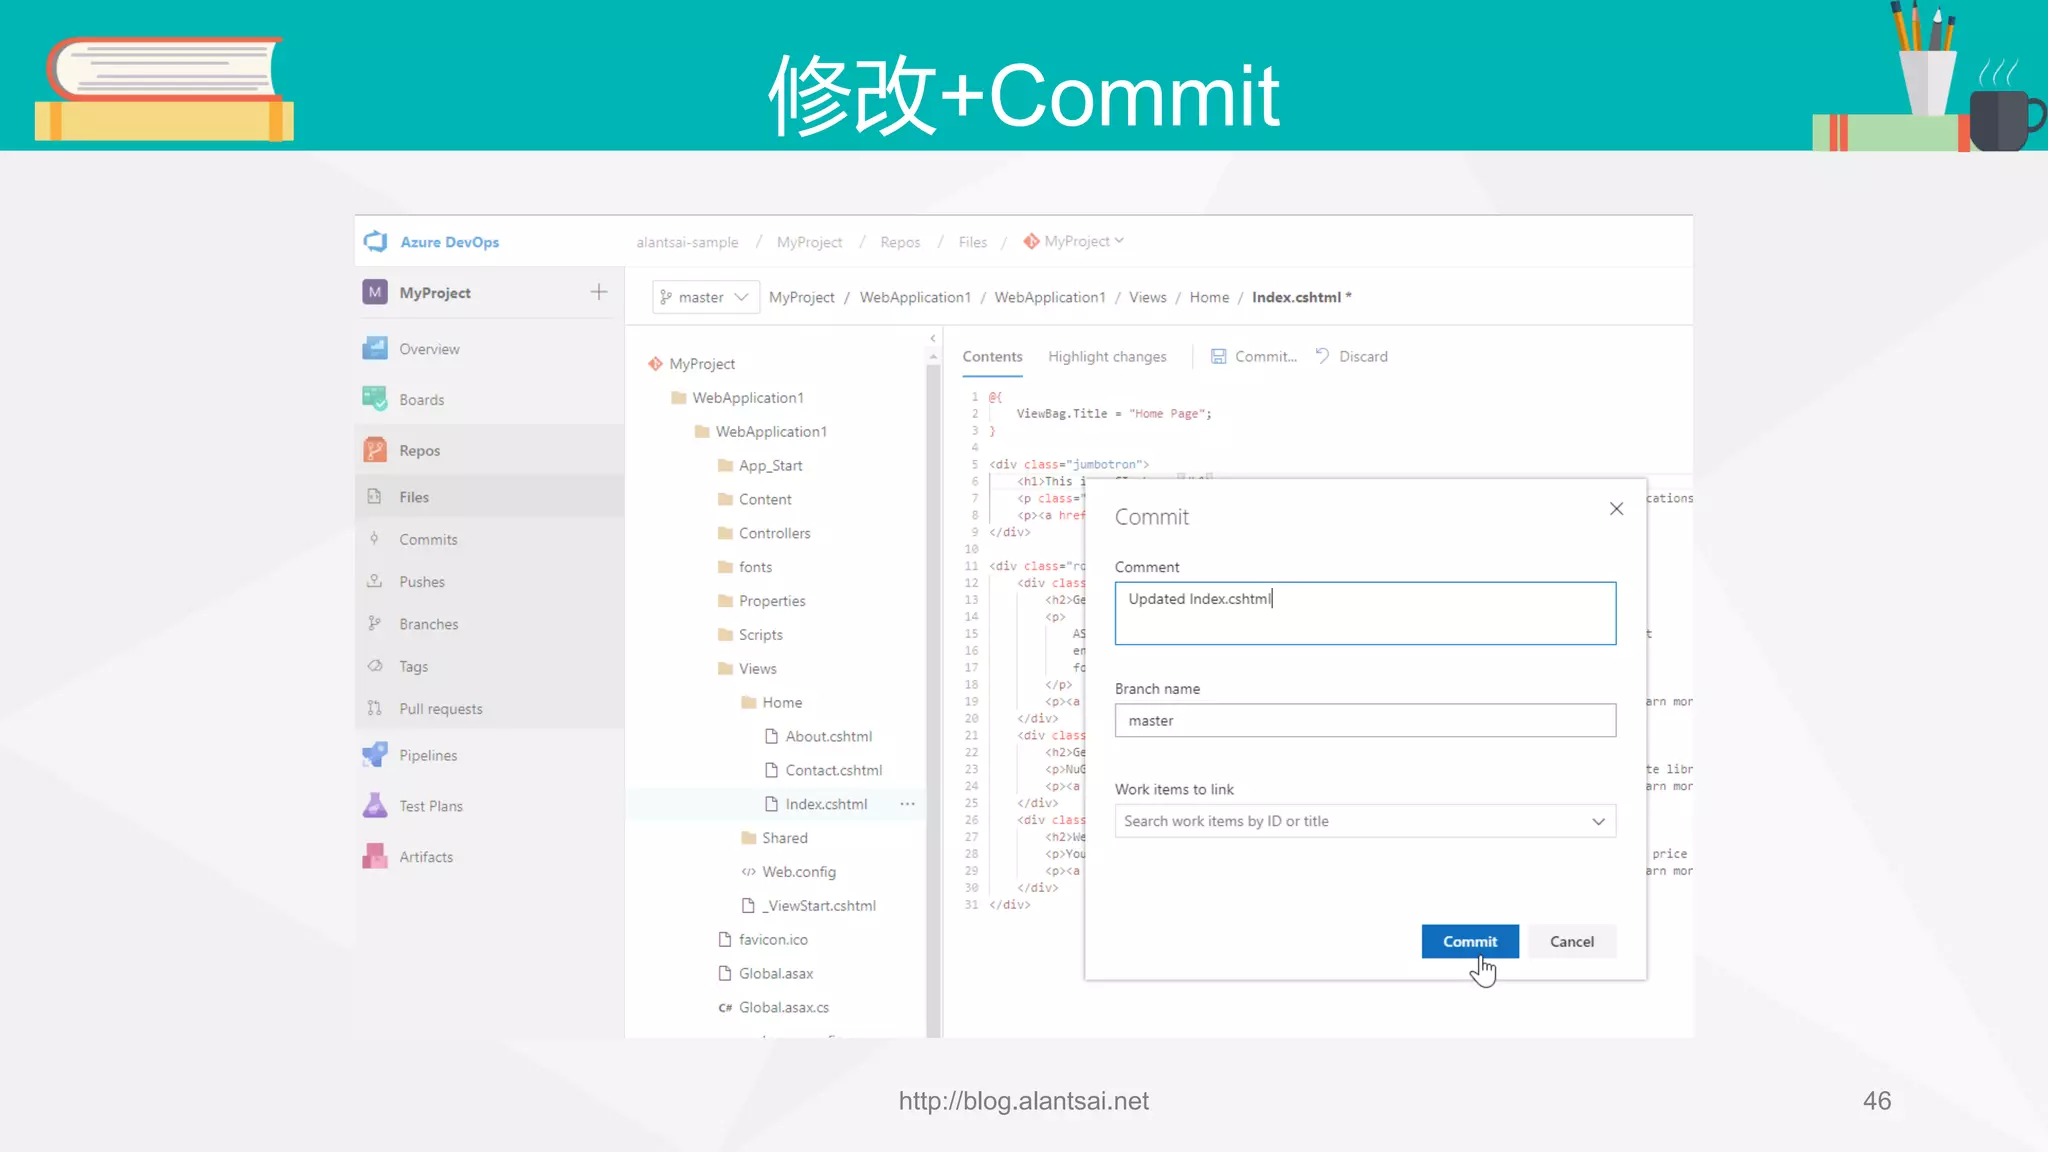Open the Controllers folder
Image resolution: width=2048 pixels, height=1152 pixels.
(775, 533)
